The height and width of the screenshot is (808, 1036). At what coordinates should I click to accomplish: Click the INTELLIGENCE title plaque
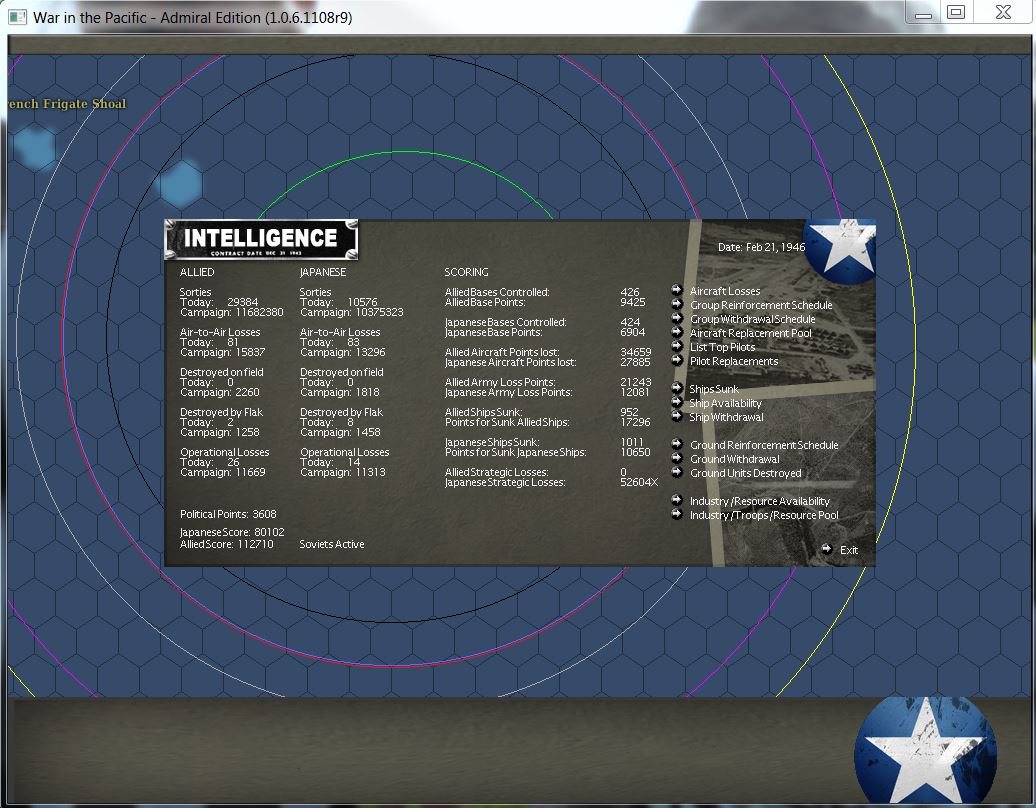tap(261, 239)
